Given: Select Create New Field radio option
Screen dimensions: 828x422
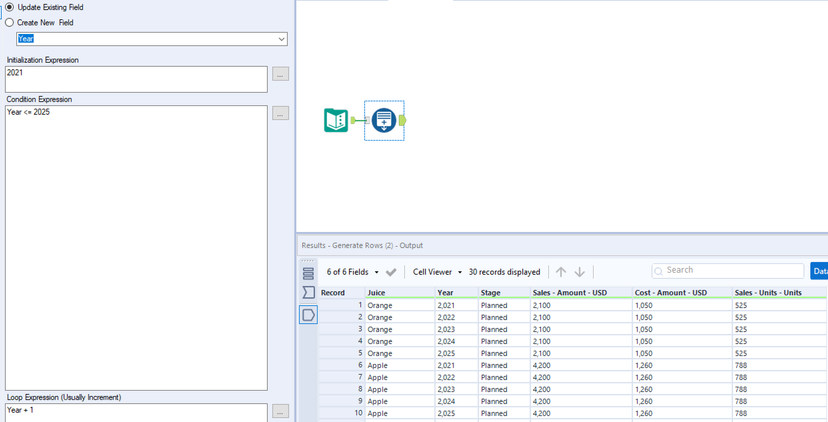Looking at the screenshot, I should point(10,23).
